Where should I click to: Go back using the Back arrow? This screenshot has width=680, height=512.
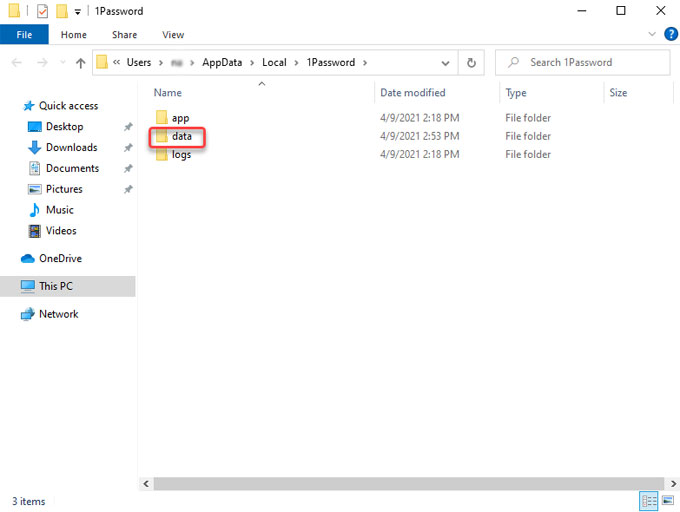pos(16,63)
